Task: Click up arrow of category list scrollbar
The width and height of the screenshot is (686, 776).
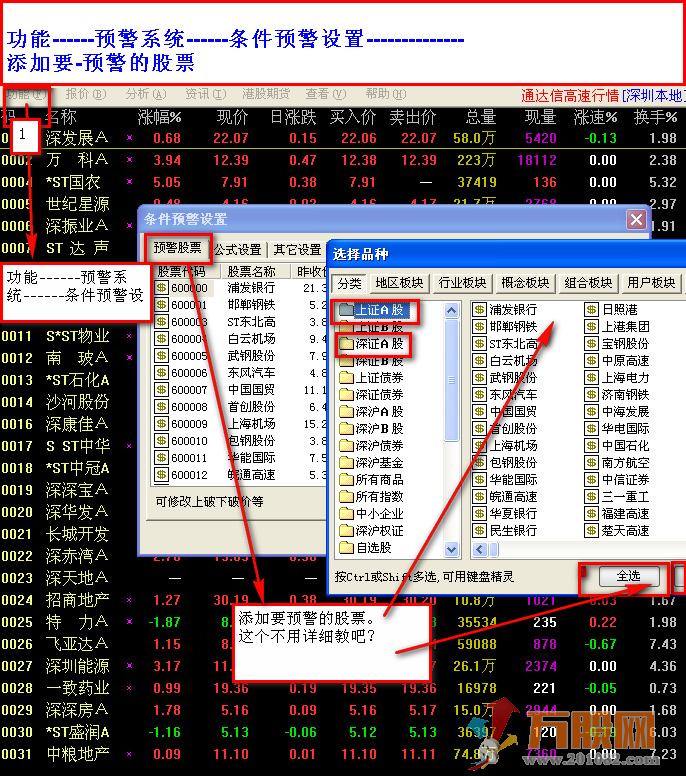Action: coord(451,310)
